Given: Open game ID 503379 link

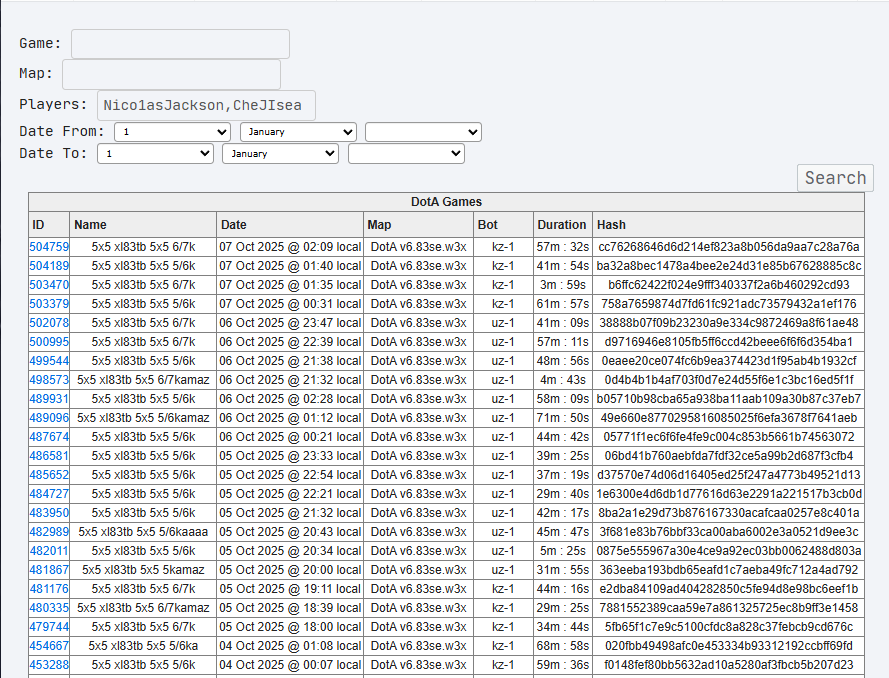Looking at the screenshot, I should (x=49, y=304).
